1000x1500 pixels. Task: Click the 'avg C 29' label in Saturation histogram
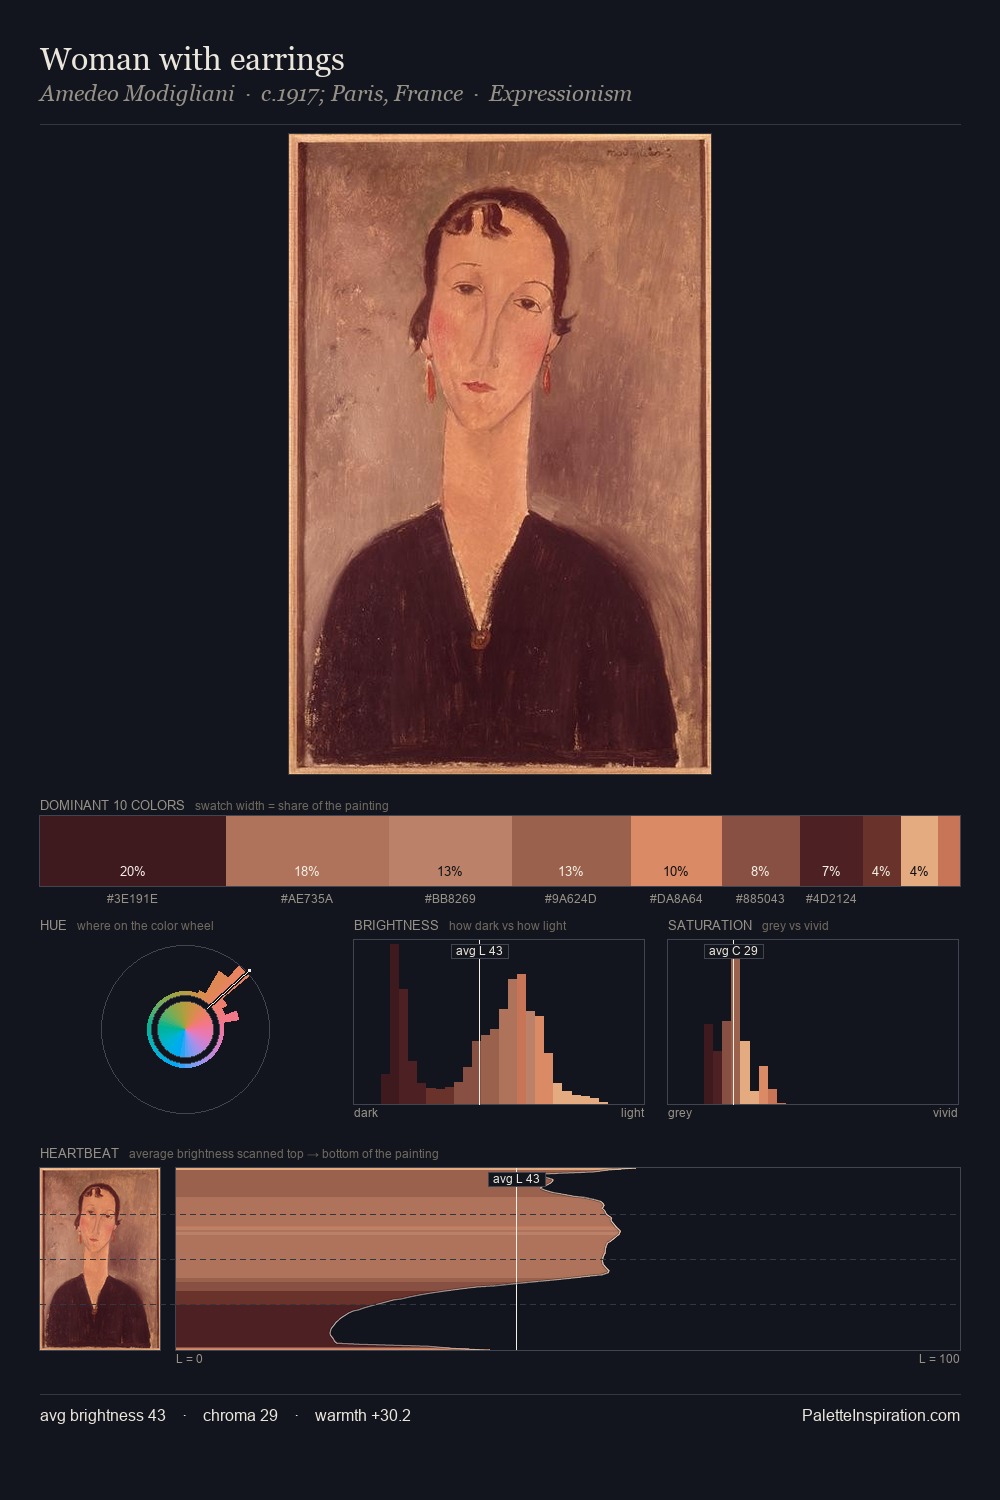tap(733, 951)
